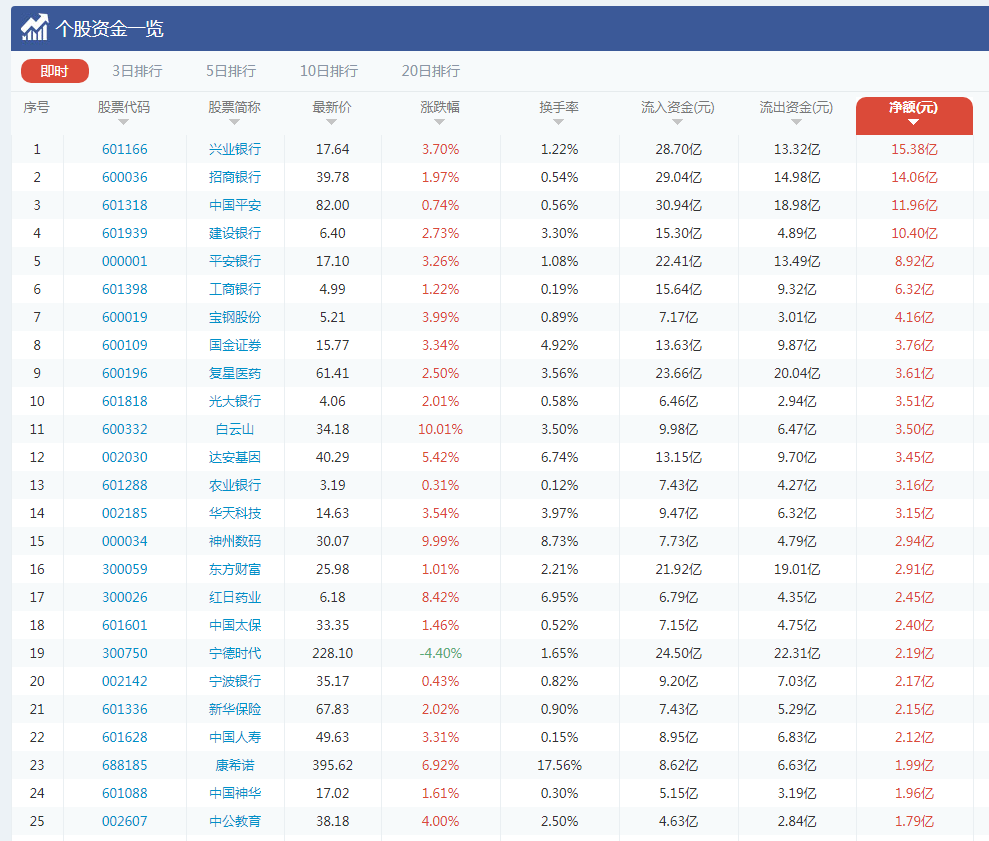Image resolution: width=989 pixels, height=841 pixels.
Task: Sort by 最新价 column arrow
Action: pos(332,122)
